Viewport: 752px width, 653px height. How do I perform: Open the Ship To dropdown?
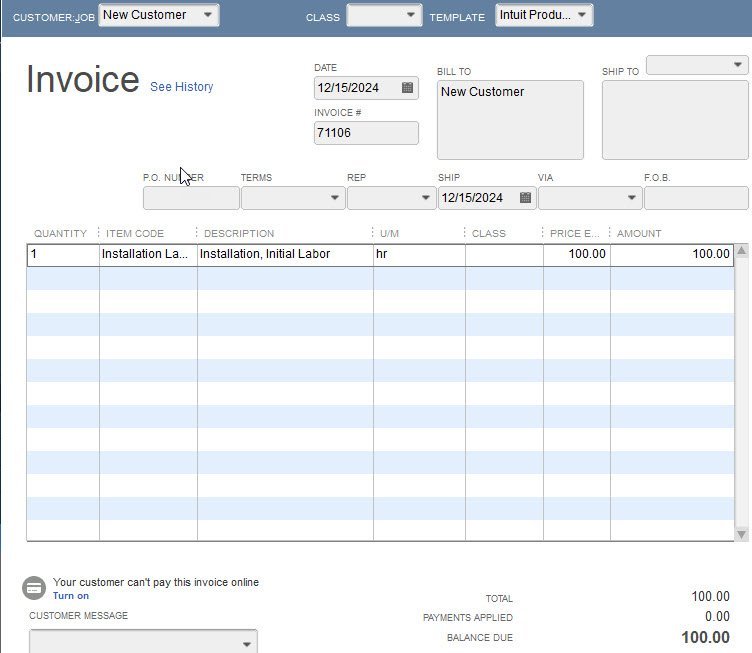[x=738, y=65]
